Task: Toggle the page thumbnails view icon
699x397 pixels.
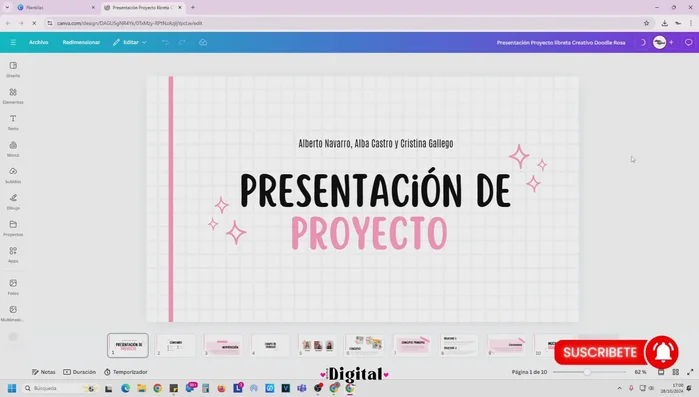Action: [x=661, y=372]
